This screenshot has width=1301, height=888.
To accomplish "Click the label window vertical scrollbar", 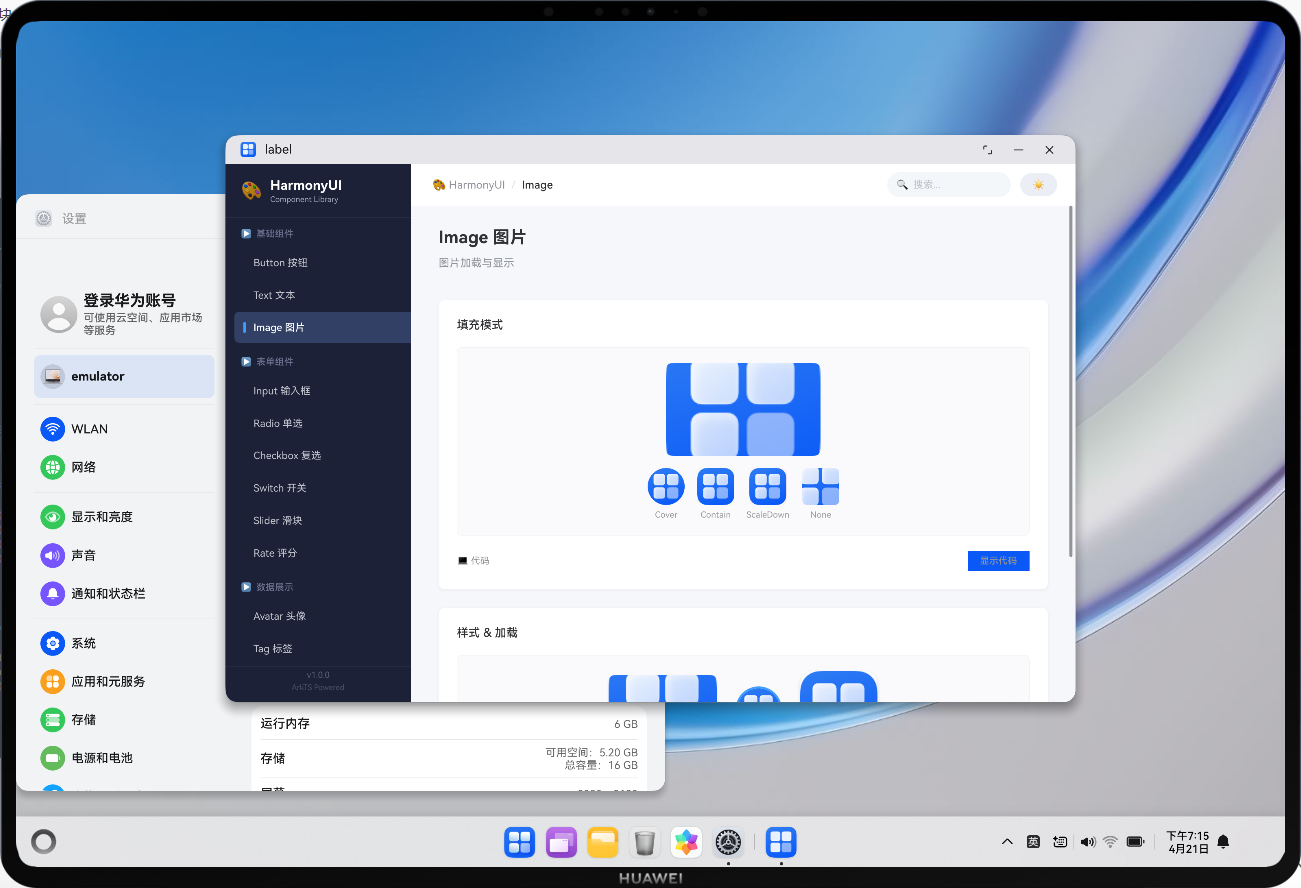I will click(x=1071, y=380).
